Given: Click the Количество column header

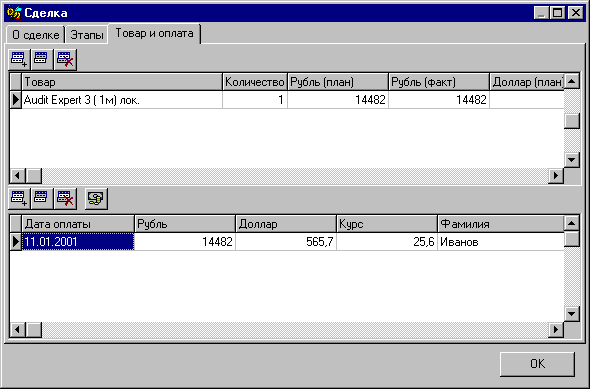Looking at the screenshot, I should (255, 82).
